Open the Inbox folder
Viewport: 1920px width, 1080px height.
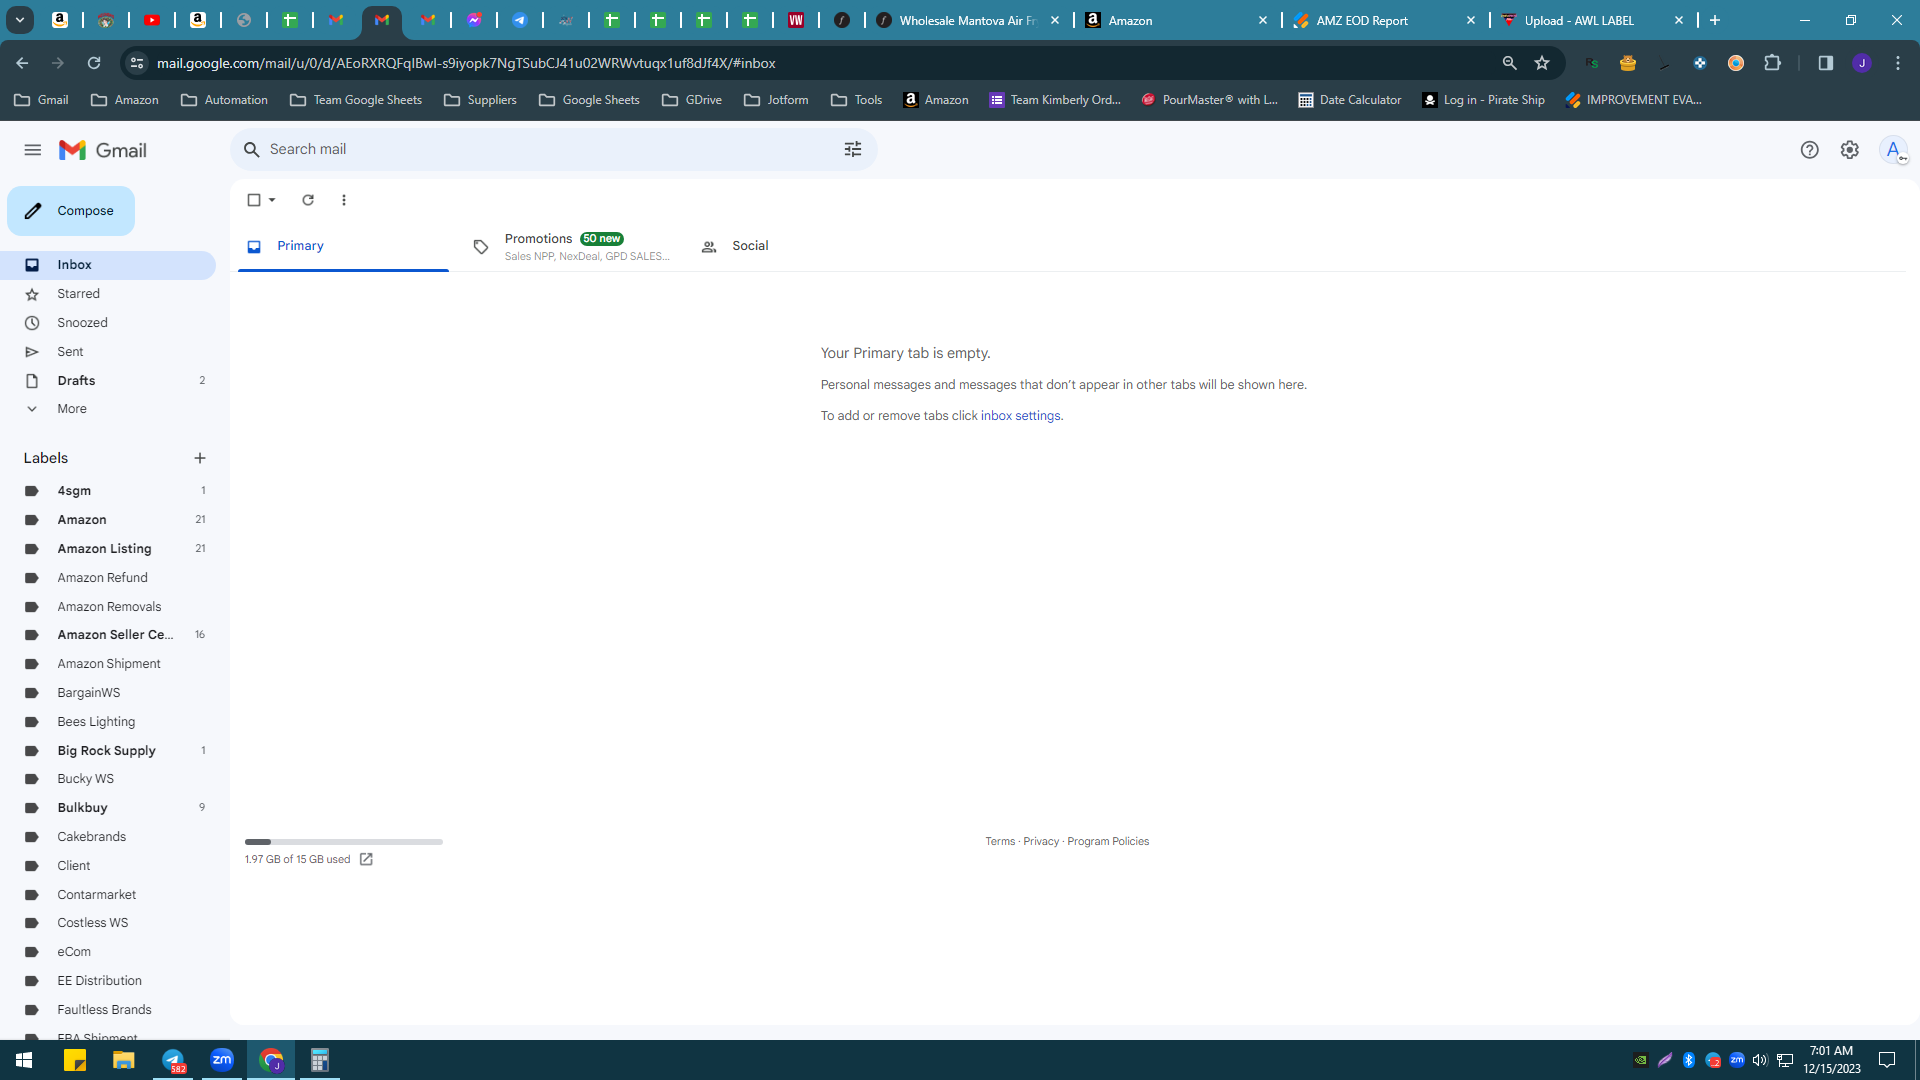(x=108, y=265)
